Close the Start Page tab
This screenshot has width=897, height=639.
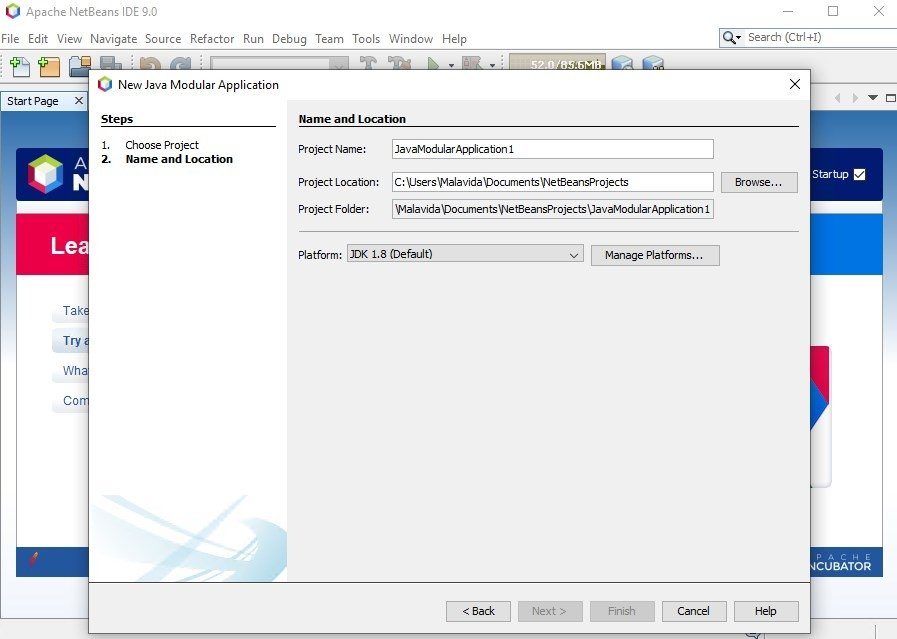pyautogui.click(x=79, y=101)
